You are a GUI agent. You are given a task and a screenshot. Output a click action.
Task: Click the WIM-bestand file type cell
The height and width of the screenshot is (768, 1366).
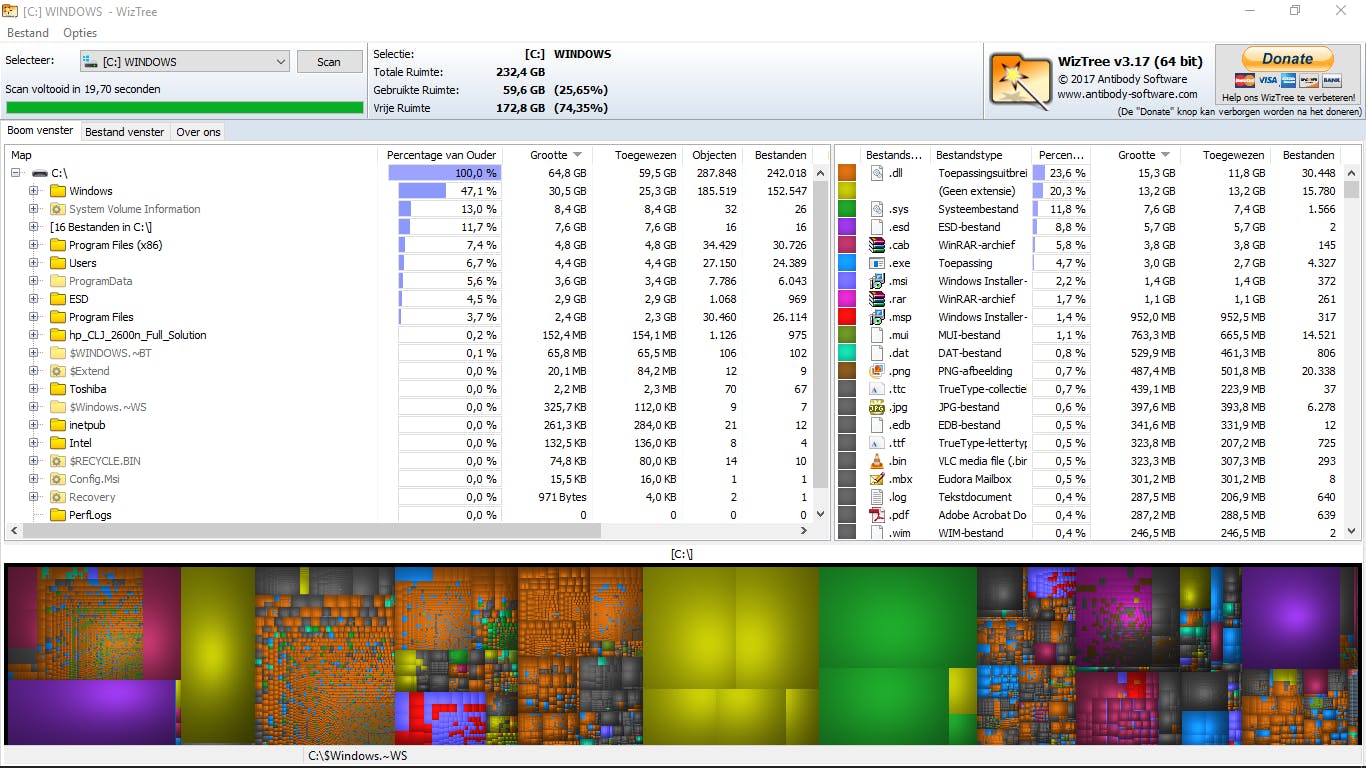pyautogui.click(x=970, y=533)
